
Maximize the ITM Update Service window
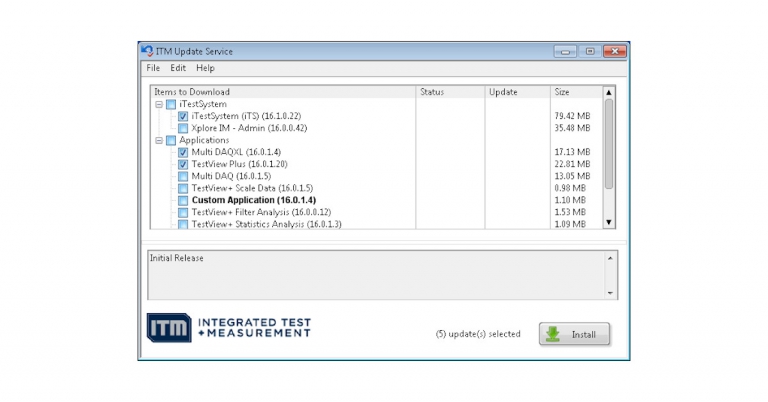tap(590, 51)
